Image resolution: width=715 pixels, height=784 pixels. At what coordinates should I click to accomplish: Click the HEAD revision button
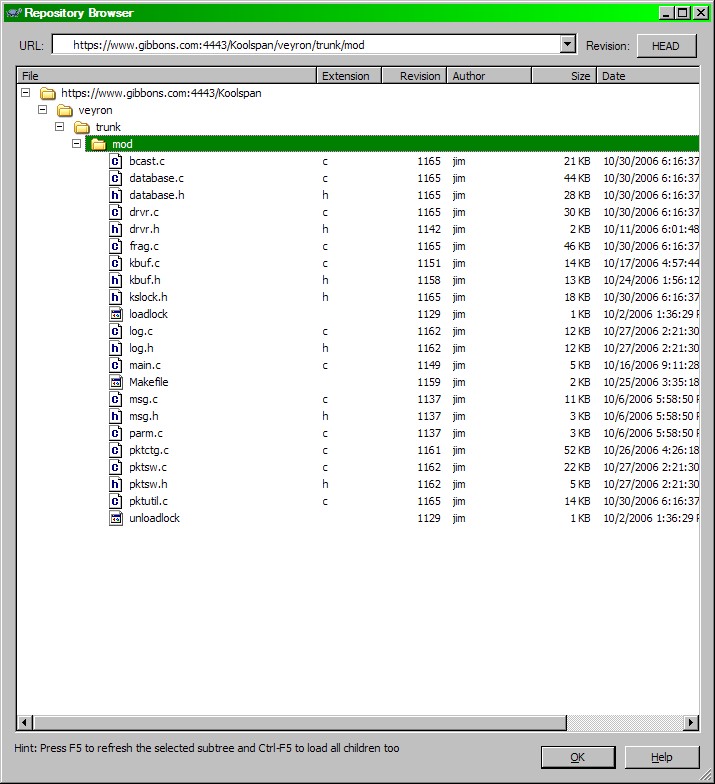(x=666, y=46)
